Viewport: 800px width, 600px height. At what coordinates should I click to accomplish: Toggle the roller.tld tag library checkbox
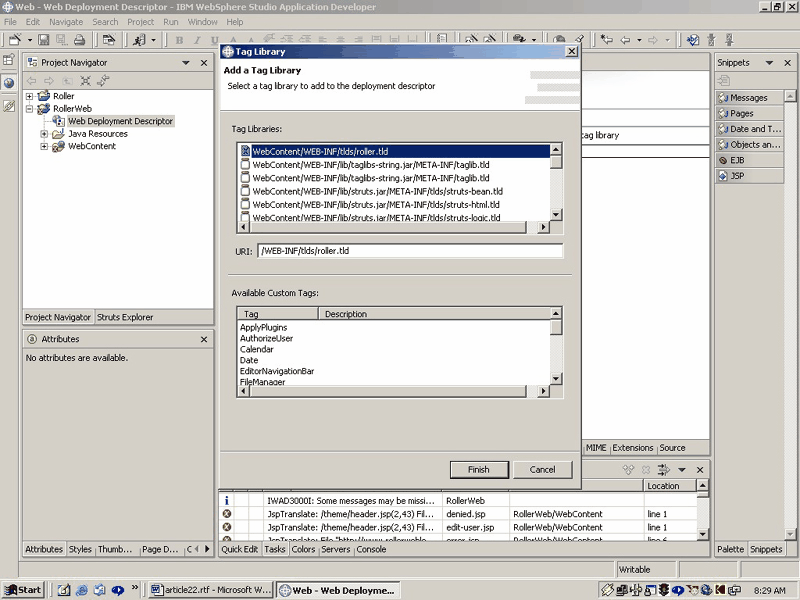tap(245, 152)
